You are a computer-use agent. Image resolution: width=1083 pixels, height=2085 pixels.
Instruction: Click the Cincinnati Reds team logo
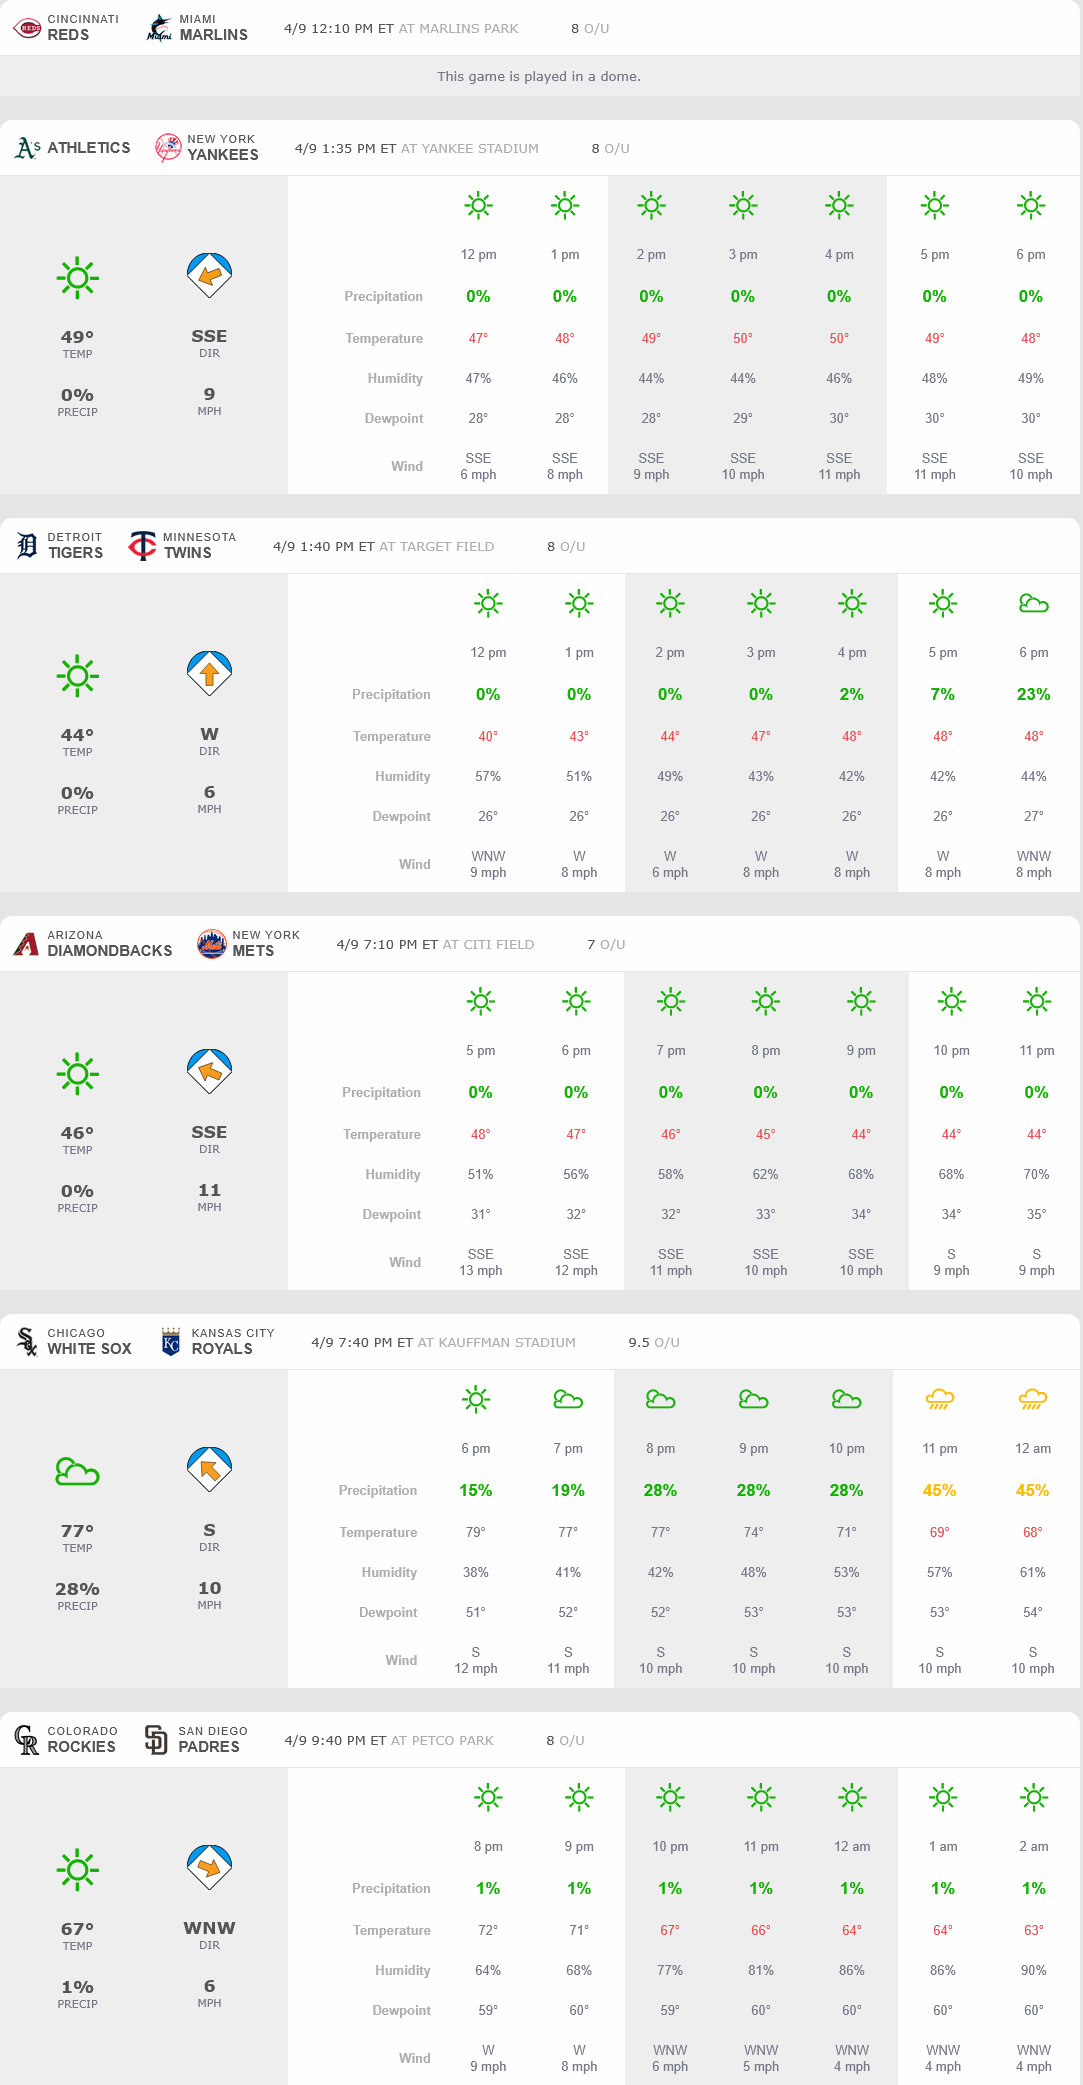point(27,28)
